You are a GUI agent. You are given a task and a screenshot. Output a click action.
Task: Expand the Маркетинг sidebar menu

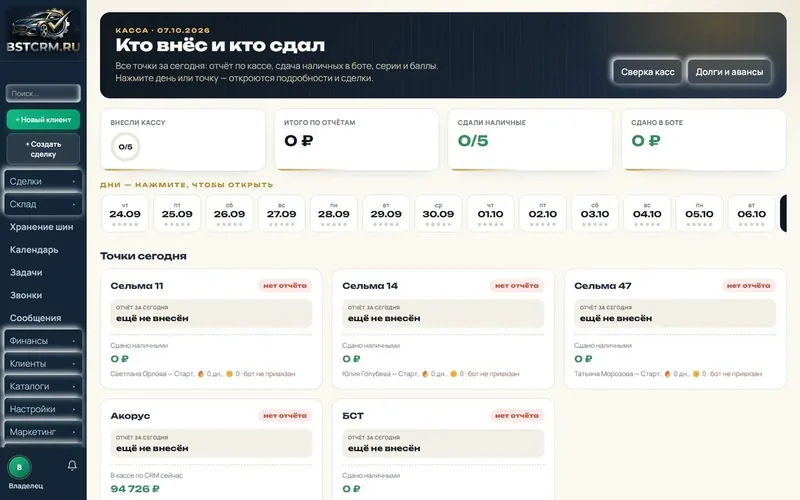click(43, 432)
